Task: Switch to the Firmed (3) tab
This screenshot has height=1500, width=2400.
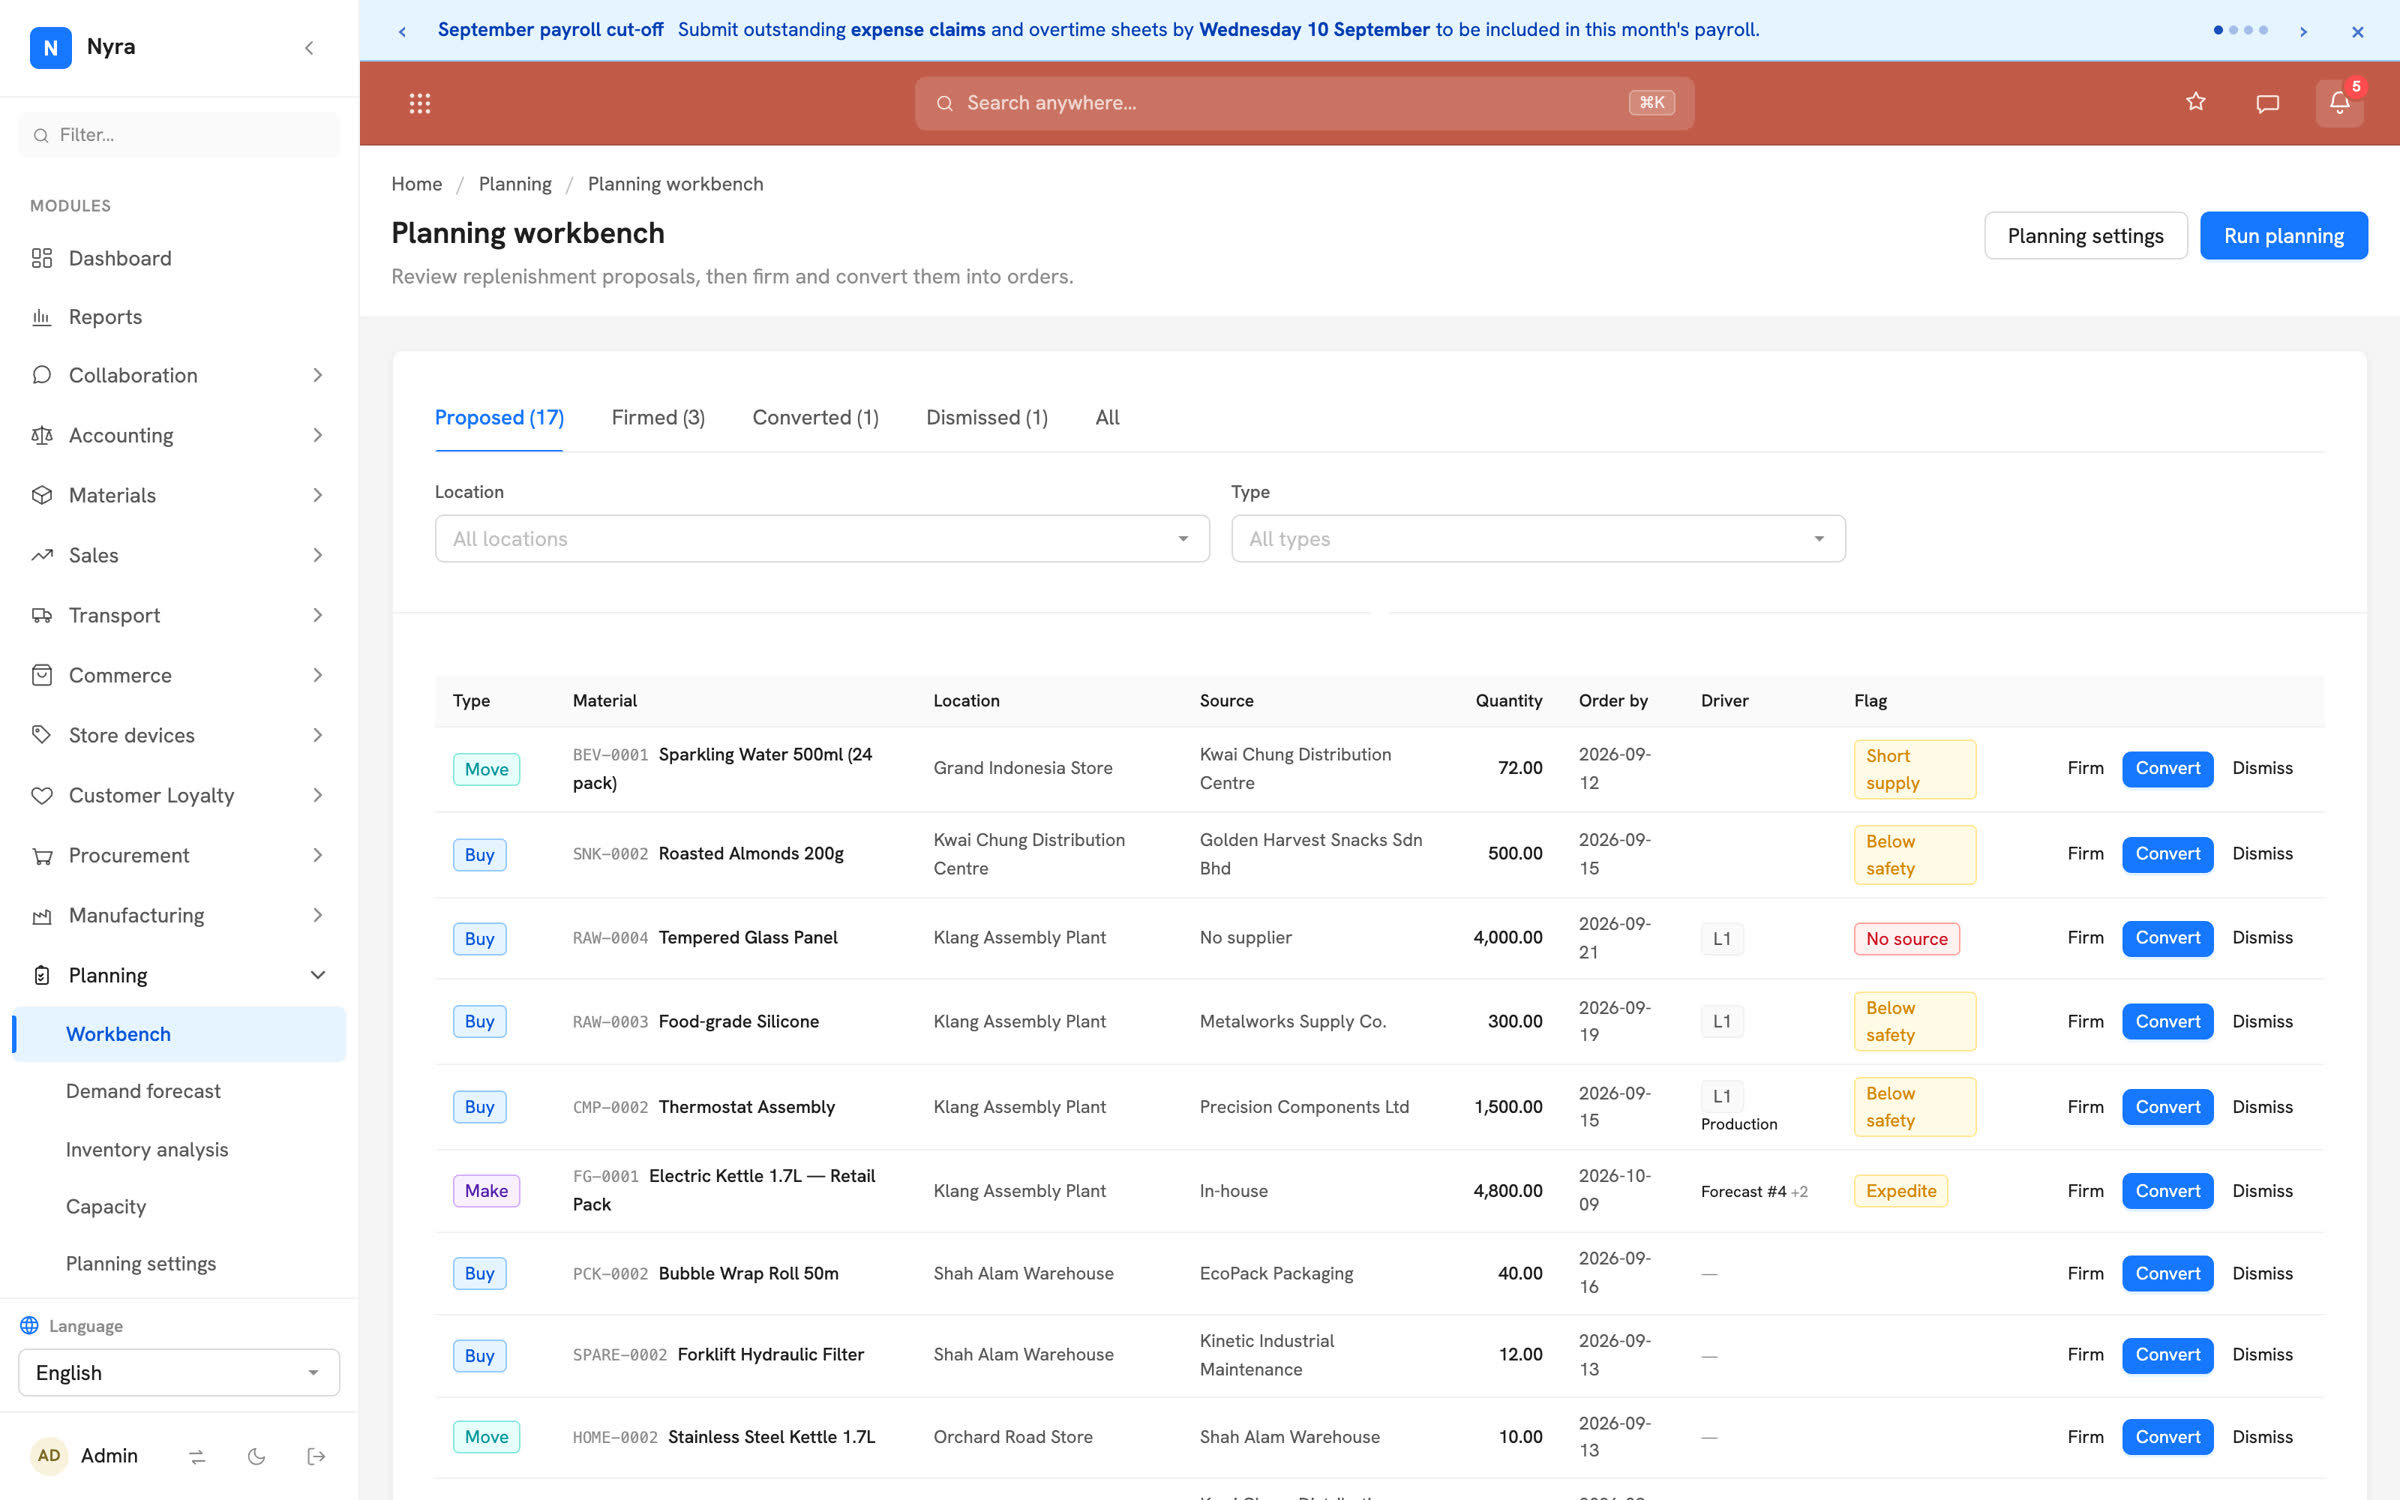Action: 658,418
